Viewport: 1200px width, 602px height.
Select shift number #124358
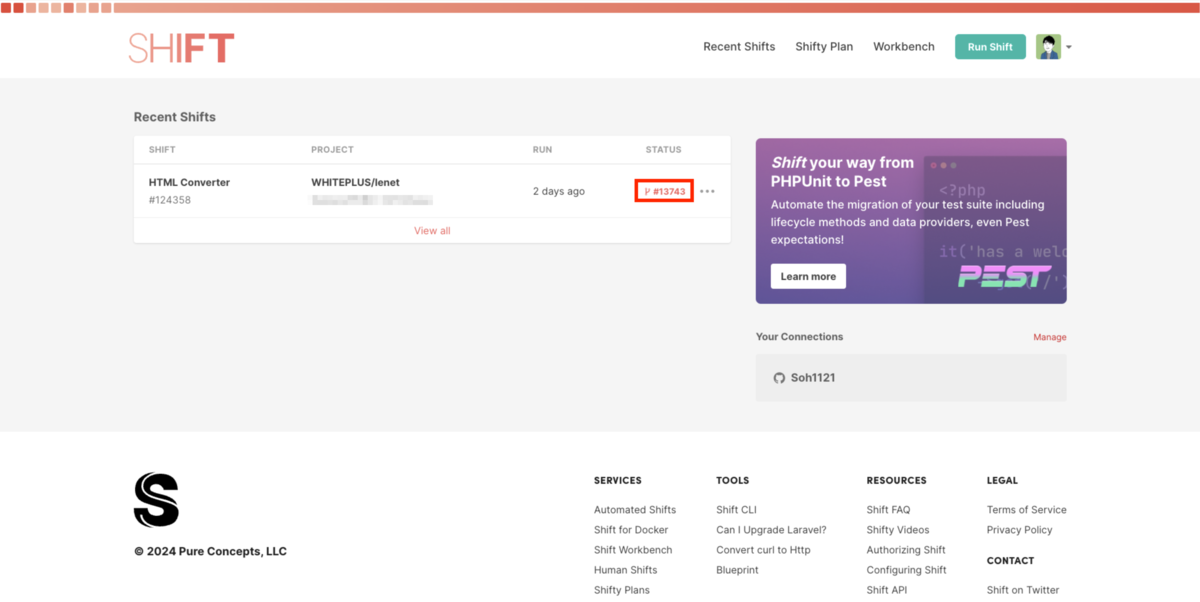[x=170, y=200]
